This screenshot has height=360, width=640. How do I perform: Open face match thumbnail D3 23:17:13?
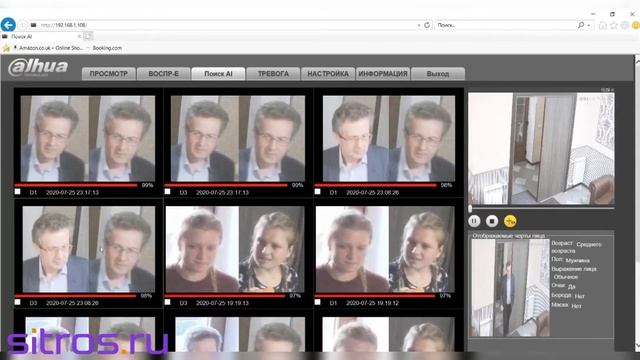[x=238, y=138]
